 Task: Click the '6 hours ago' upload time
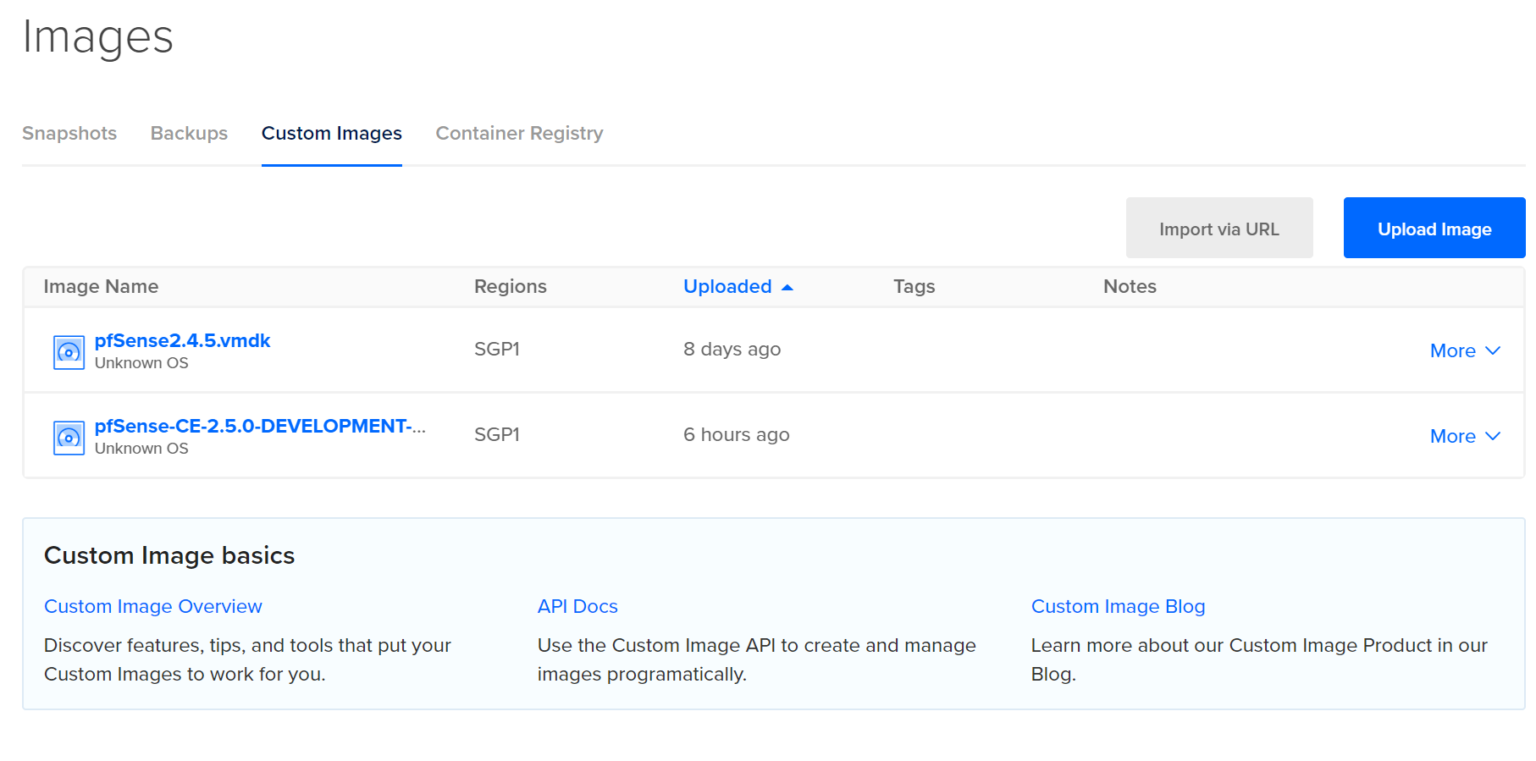point(736,434)
